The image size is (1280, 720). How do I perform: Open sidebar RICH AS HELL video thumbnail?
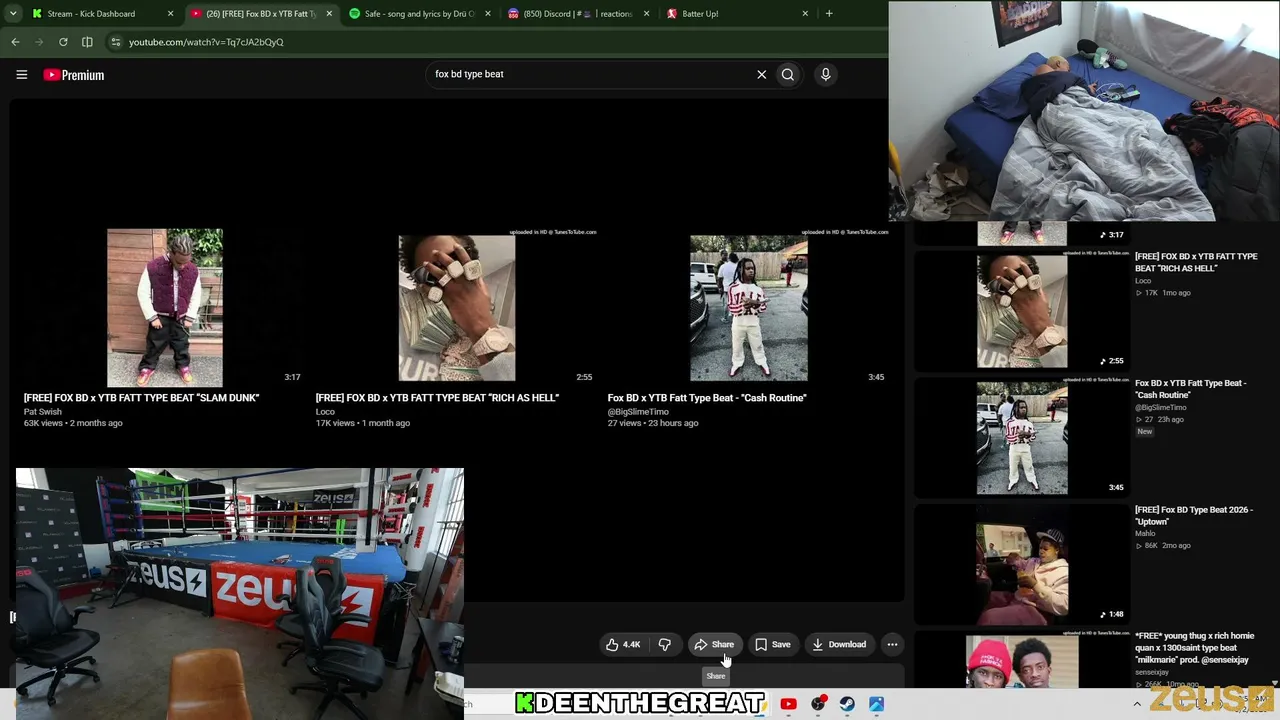click(x=1022, y=311)
